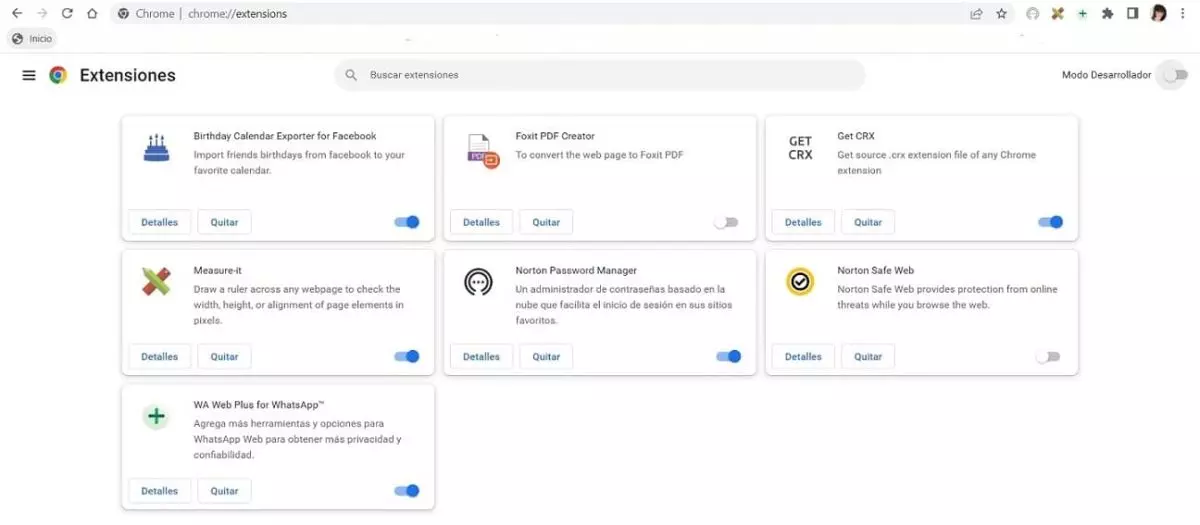1200x525 pixels.
Task: Open Detalles for Foxit PDF Creator
Action: [x=482, y=222]
